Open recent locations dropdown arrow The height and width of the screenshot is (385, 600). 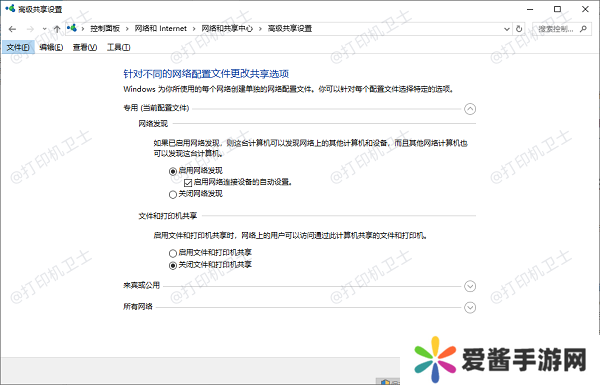(44, 29)
